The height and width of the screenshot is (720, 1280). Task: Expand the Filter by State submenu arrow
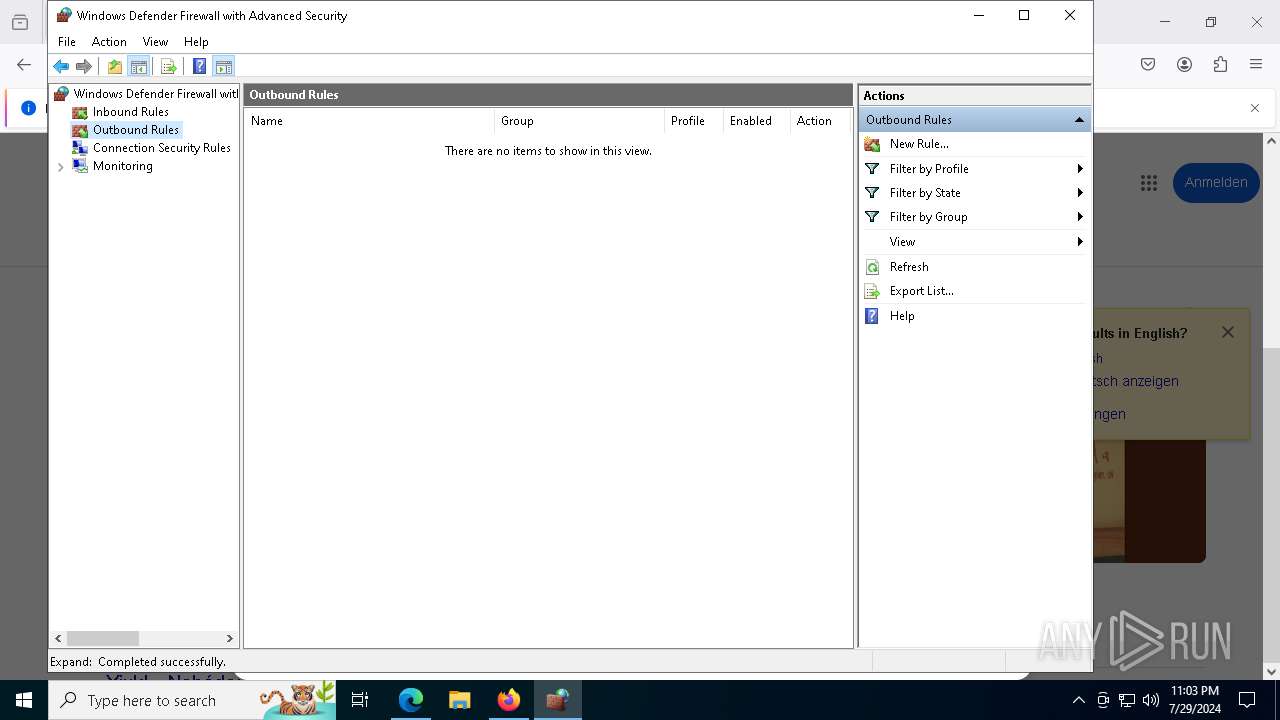point(1080,193)
